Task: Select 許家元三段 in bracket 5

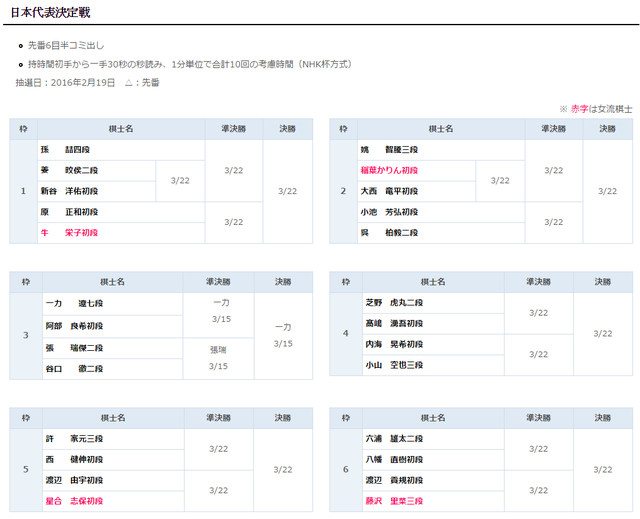Action: 70,438
